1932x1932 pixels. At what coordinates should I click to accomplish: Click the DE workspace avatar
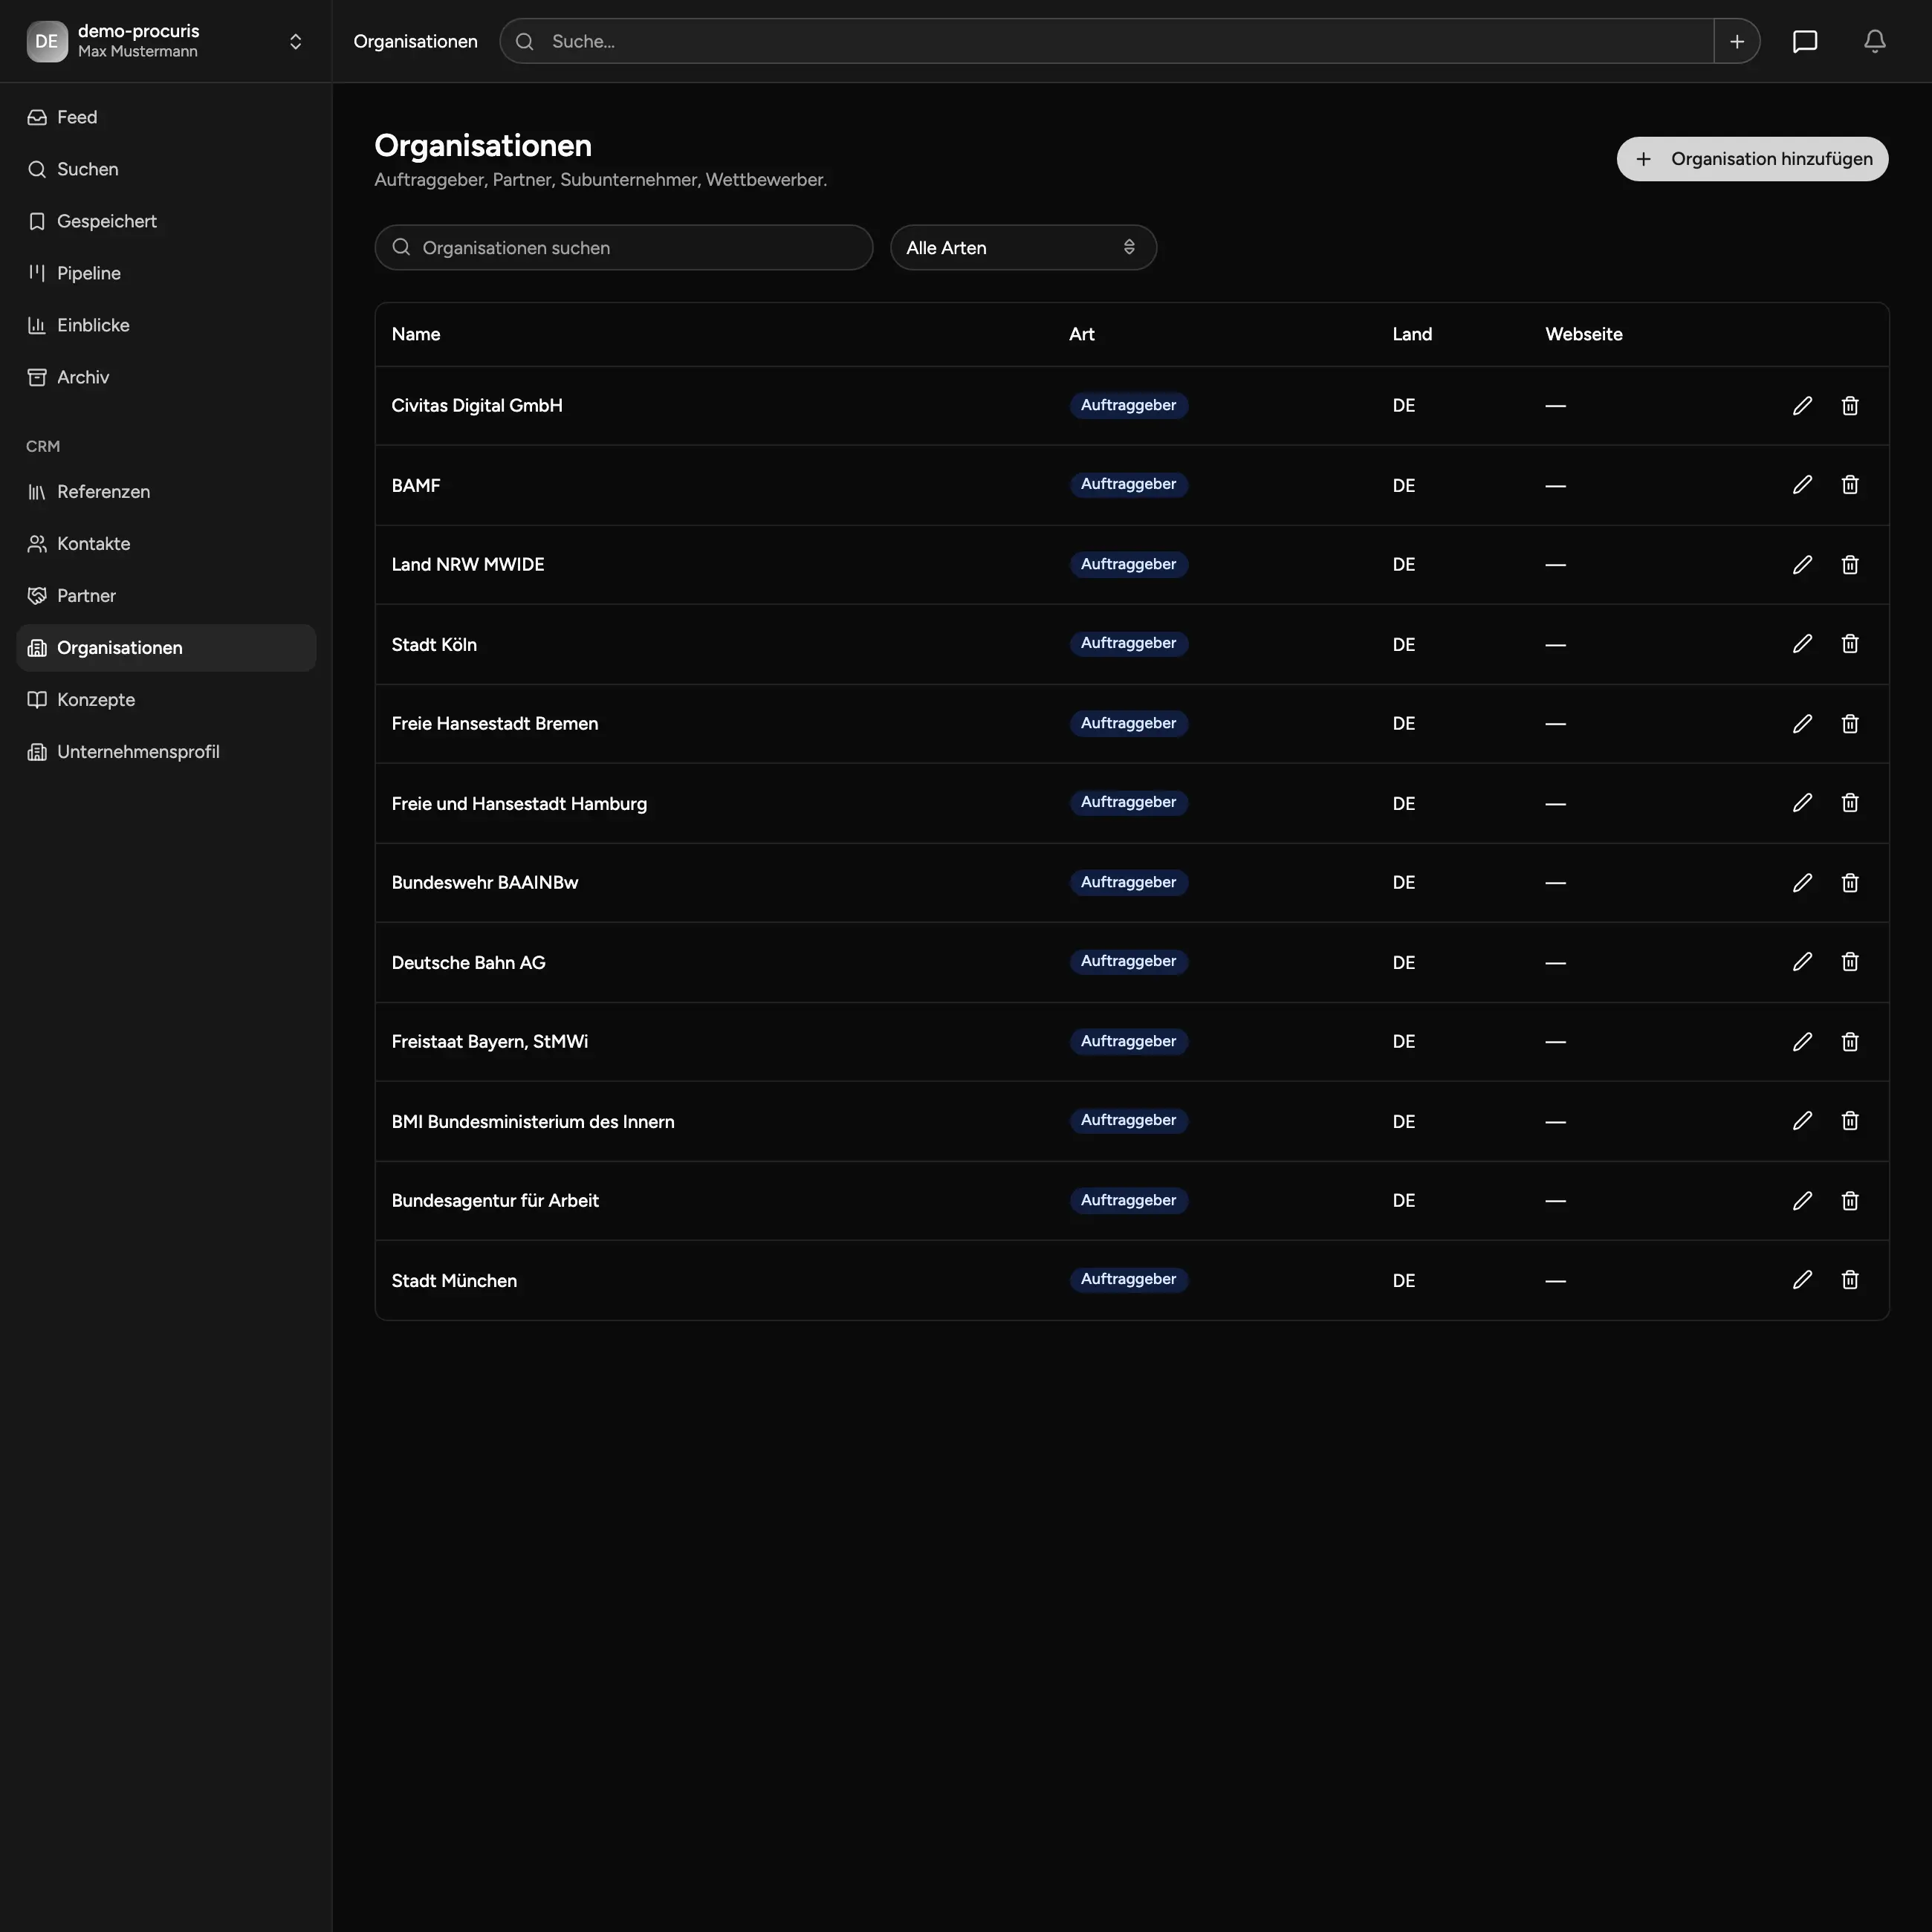point(47,41)
